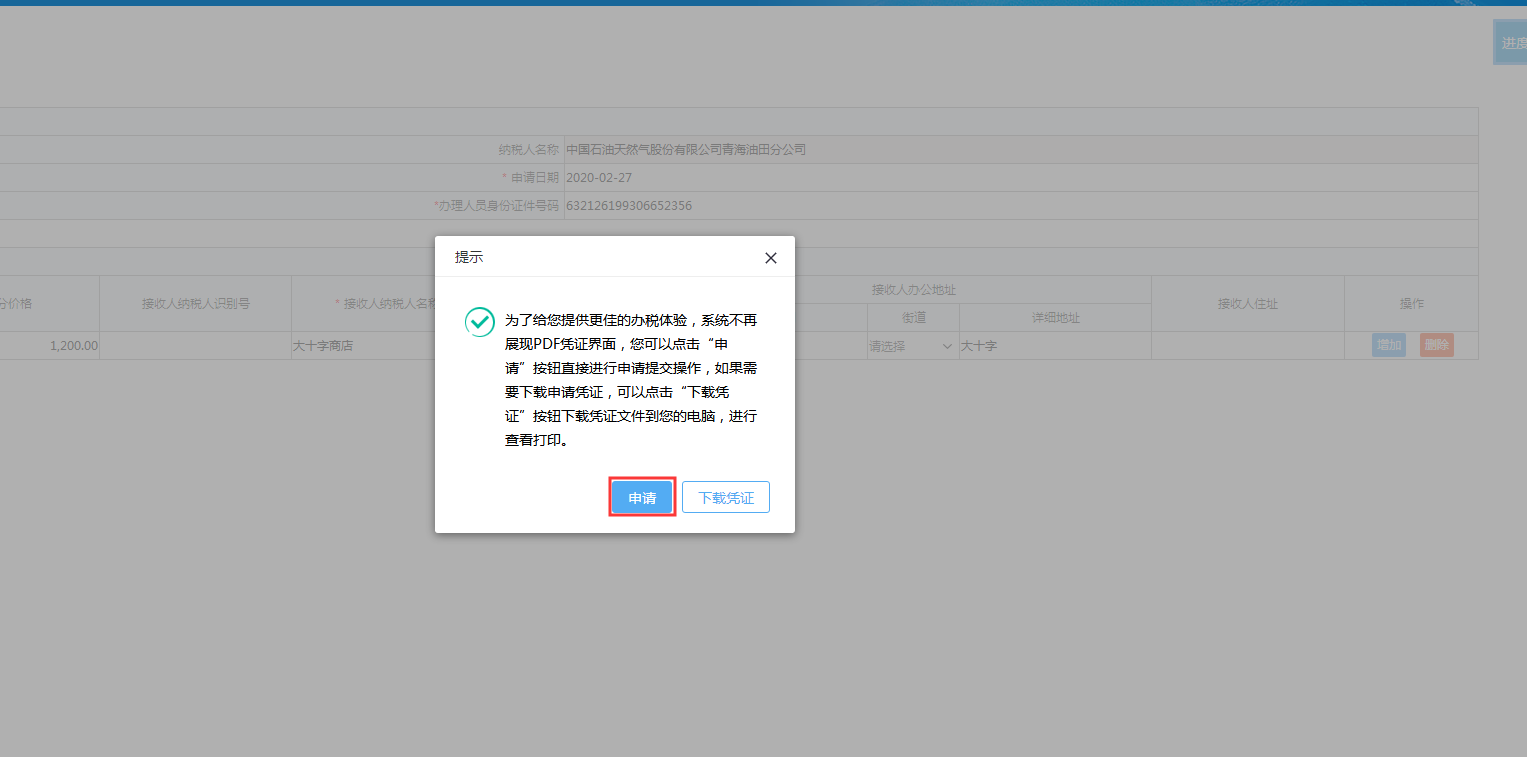Click the 1,200.00 price cell
Viewport: 1527px width, 757px height.
49,346
